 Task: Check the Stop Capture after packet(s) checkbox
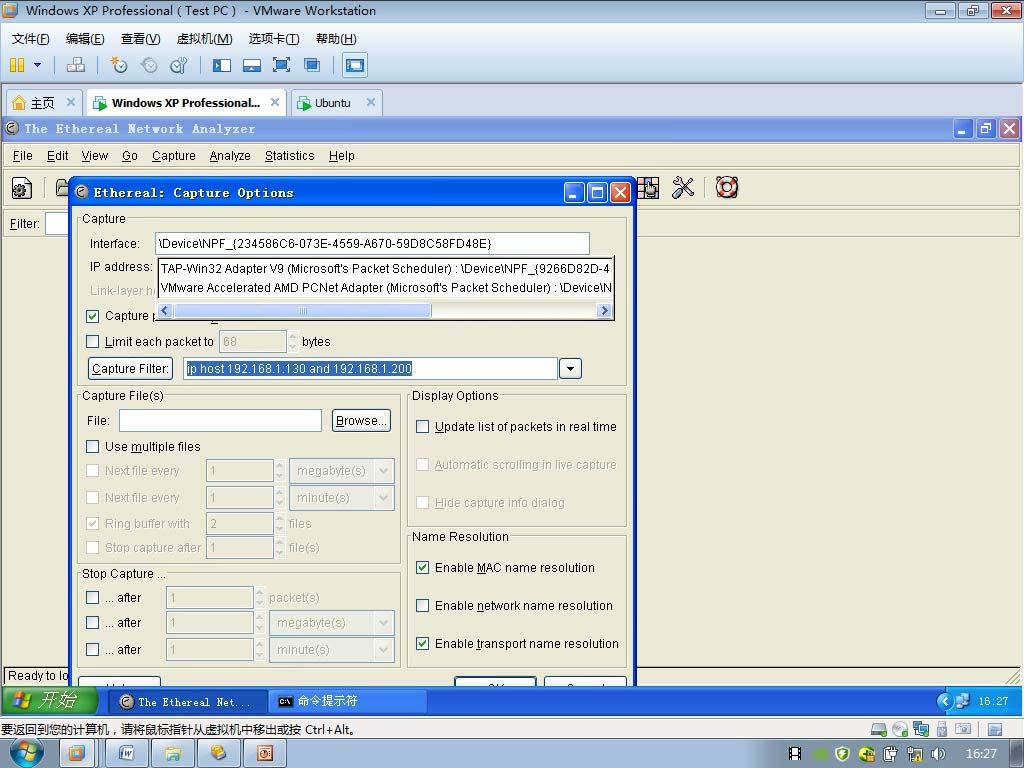[x=93, y=598]
